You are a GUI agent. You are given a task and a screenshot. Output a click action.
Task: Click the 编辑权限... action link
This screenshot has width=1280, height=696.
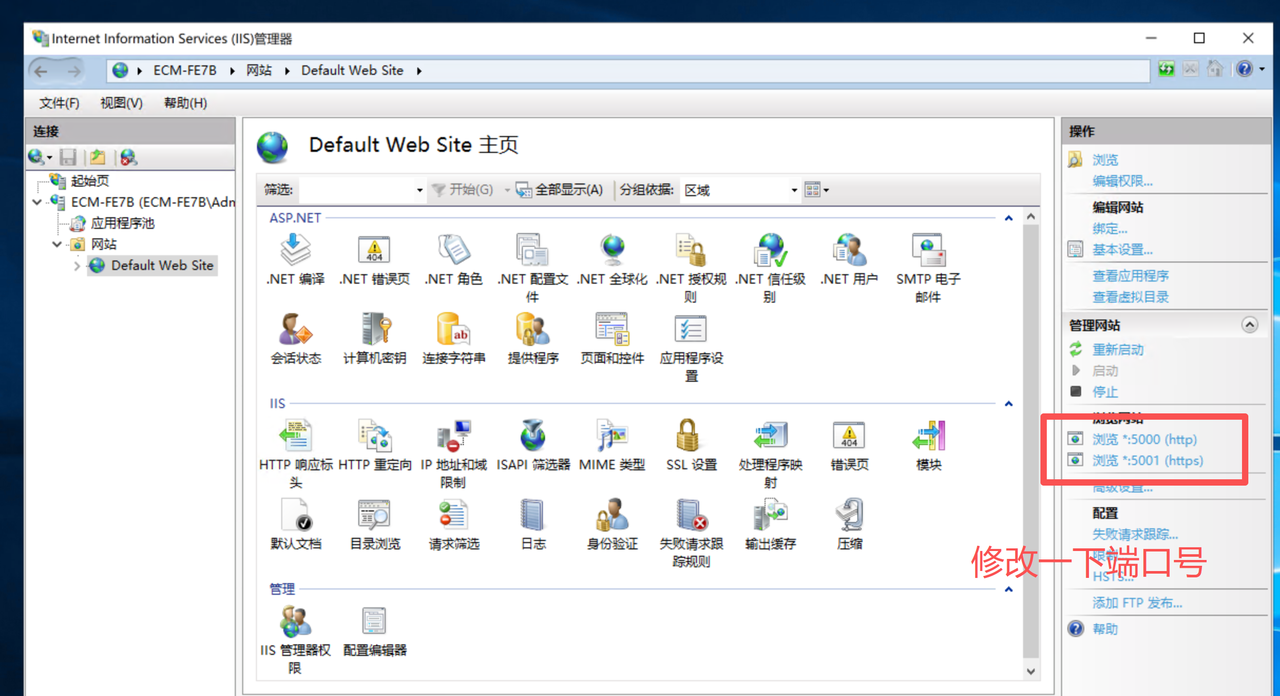[1122, 181]
